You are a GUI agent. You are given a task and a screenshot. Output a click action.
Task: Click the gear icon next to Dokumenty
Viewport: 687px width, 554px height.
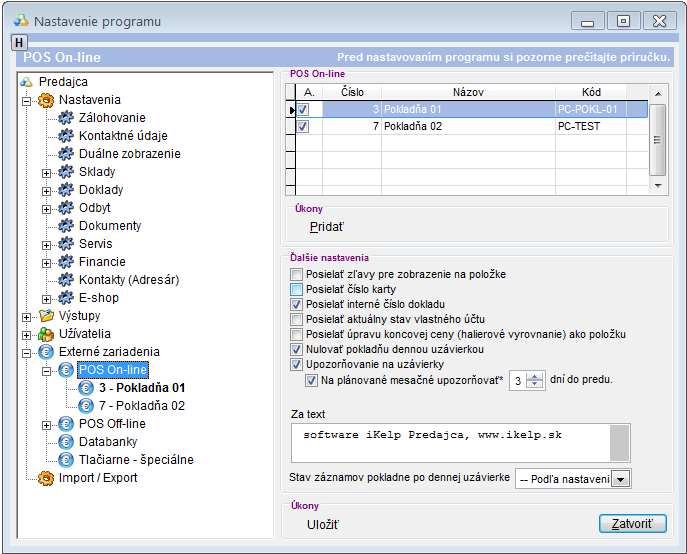tap(67, 226)
